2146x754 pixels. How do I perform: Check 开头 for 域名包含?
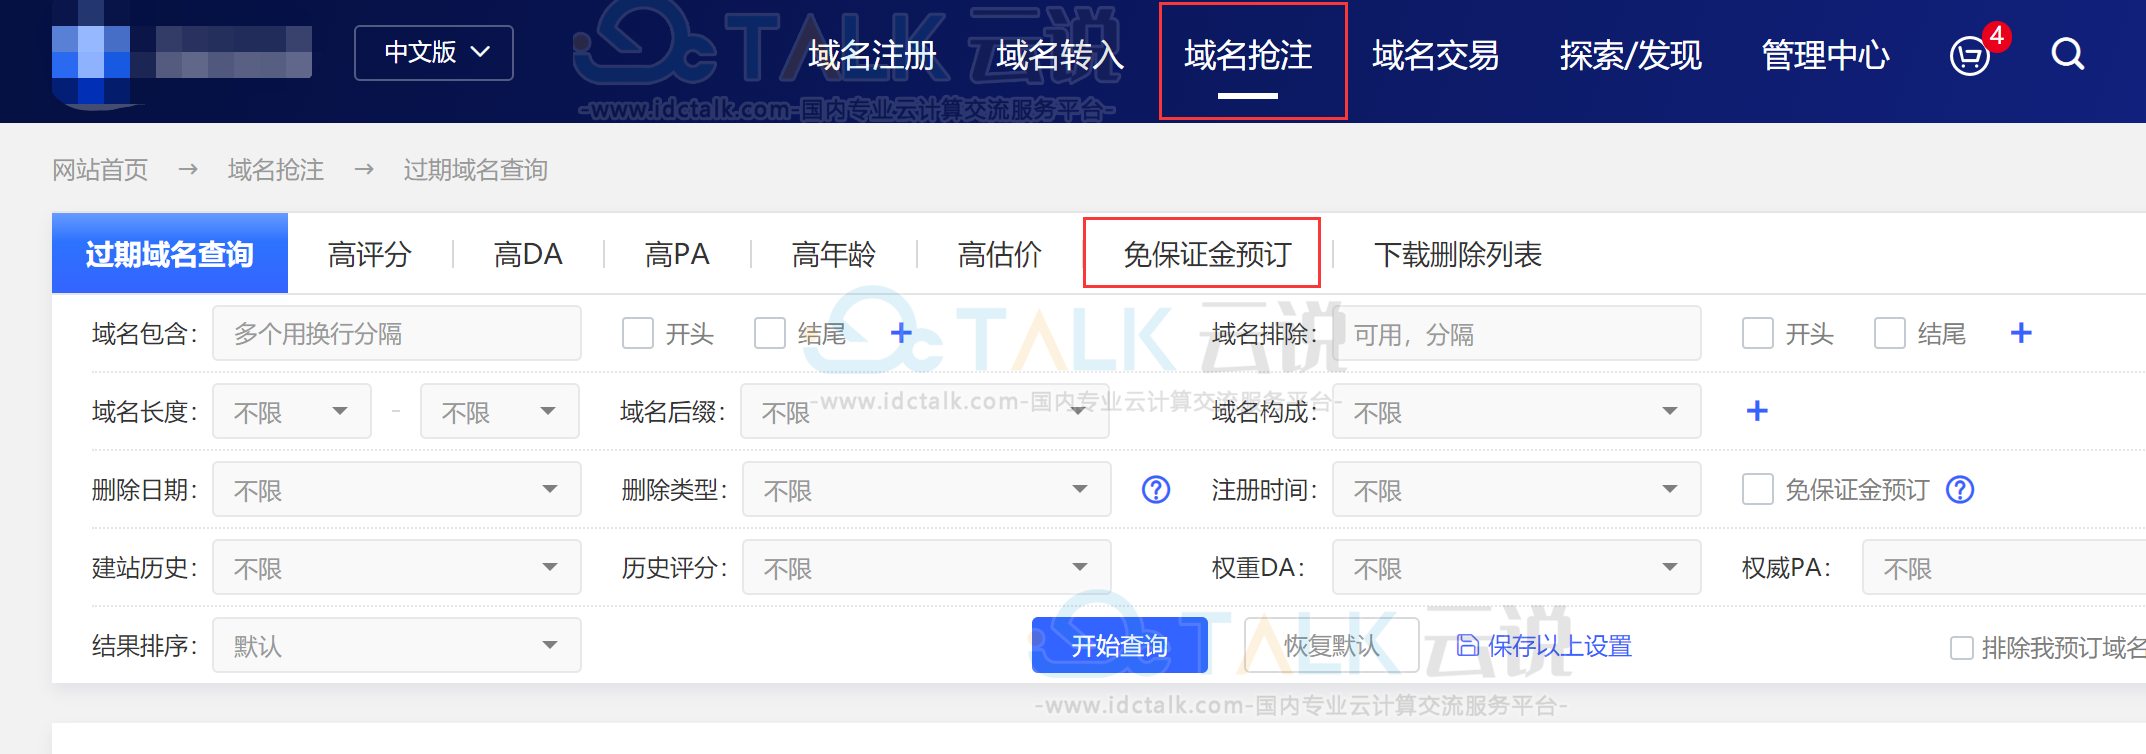[x=638, y=333]
